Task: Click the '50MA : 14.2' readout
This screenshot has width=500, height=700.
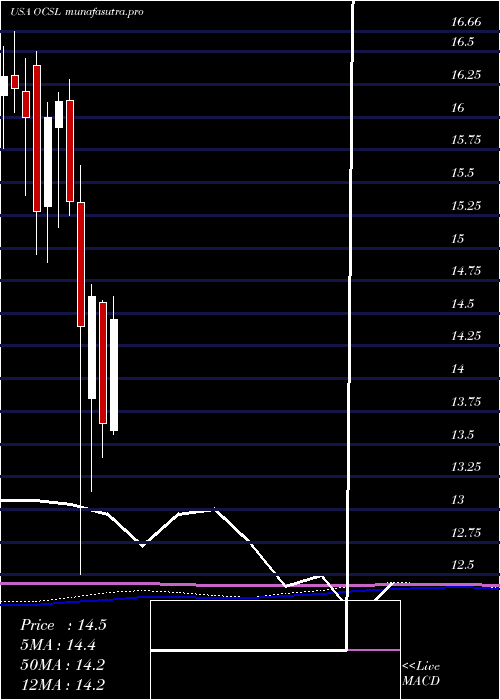Action: pyautogui.click(x=62, y=665)
